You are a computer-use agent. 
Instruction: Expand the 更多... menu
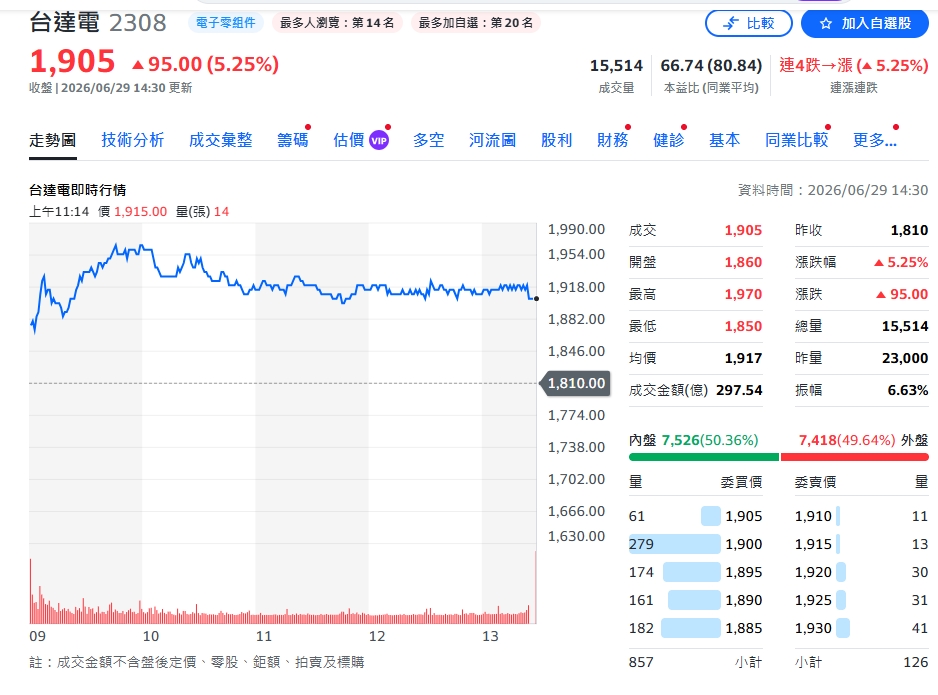[875, 140]
